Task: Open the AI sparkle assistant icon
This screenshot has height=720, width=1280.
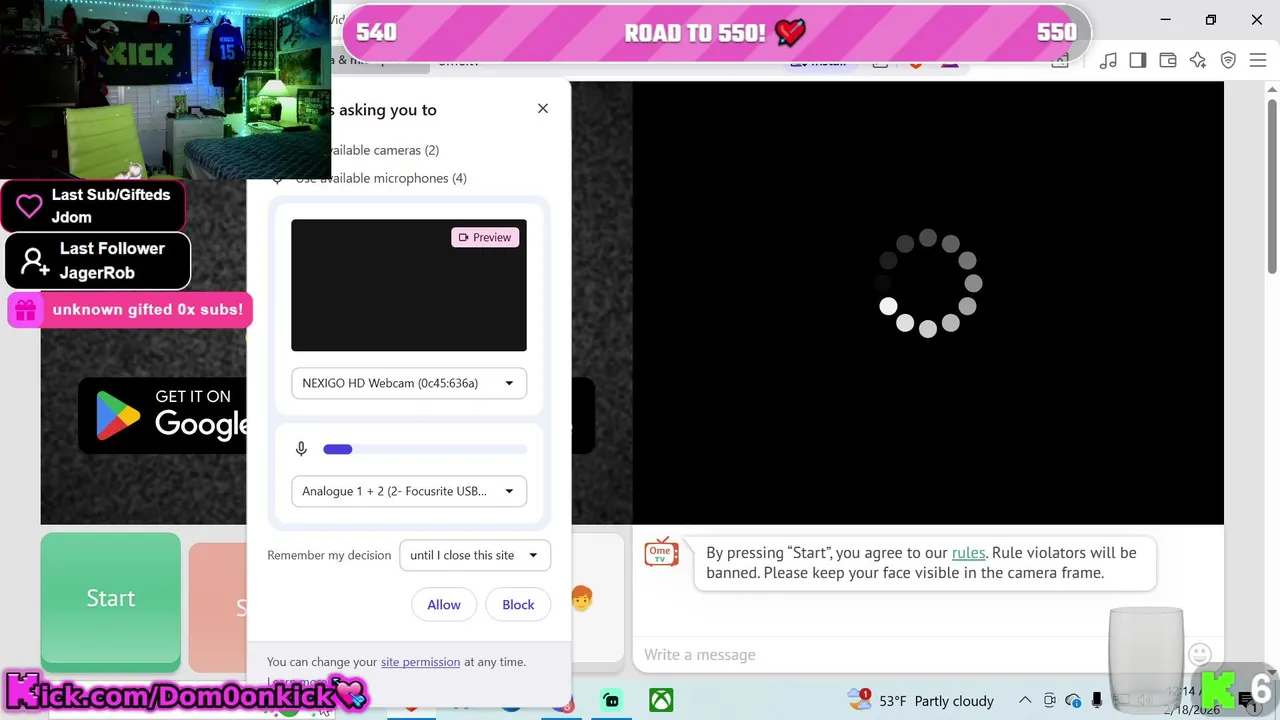Action: (x=1198, y=61)
